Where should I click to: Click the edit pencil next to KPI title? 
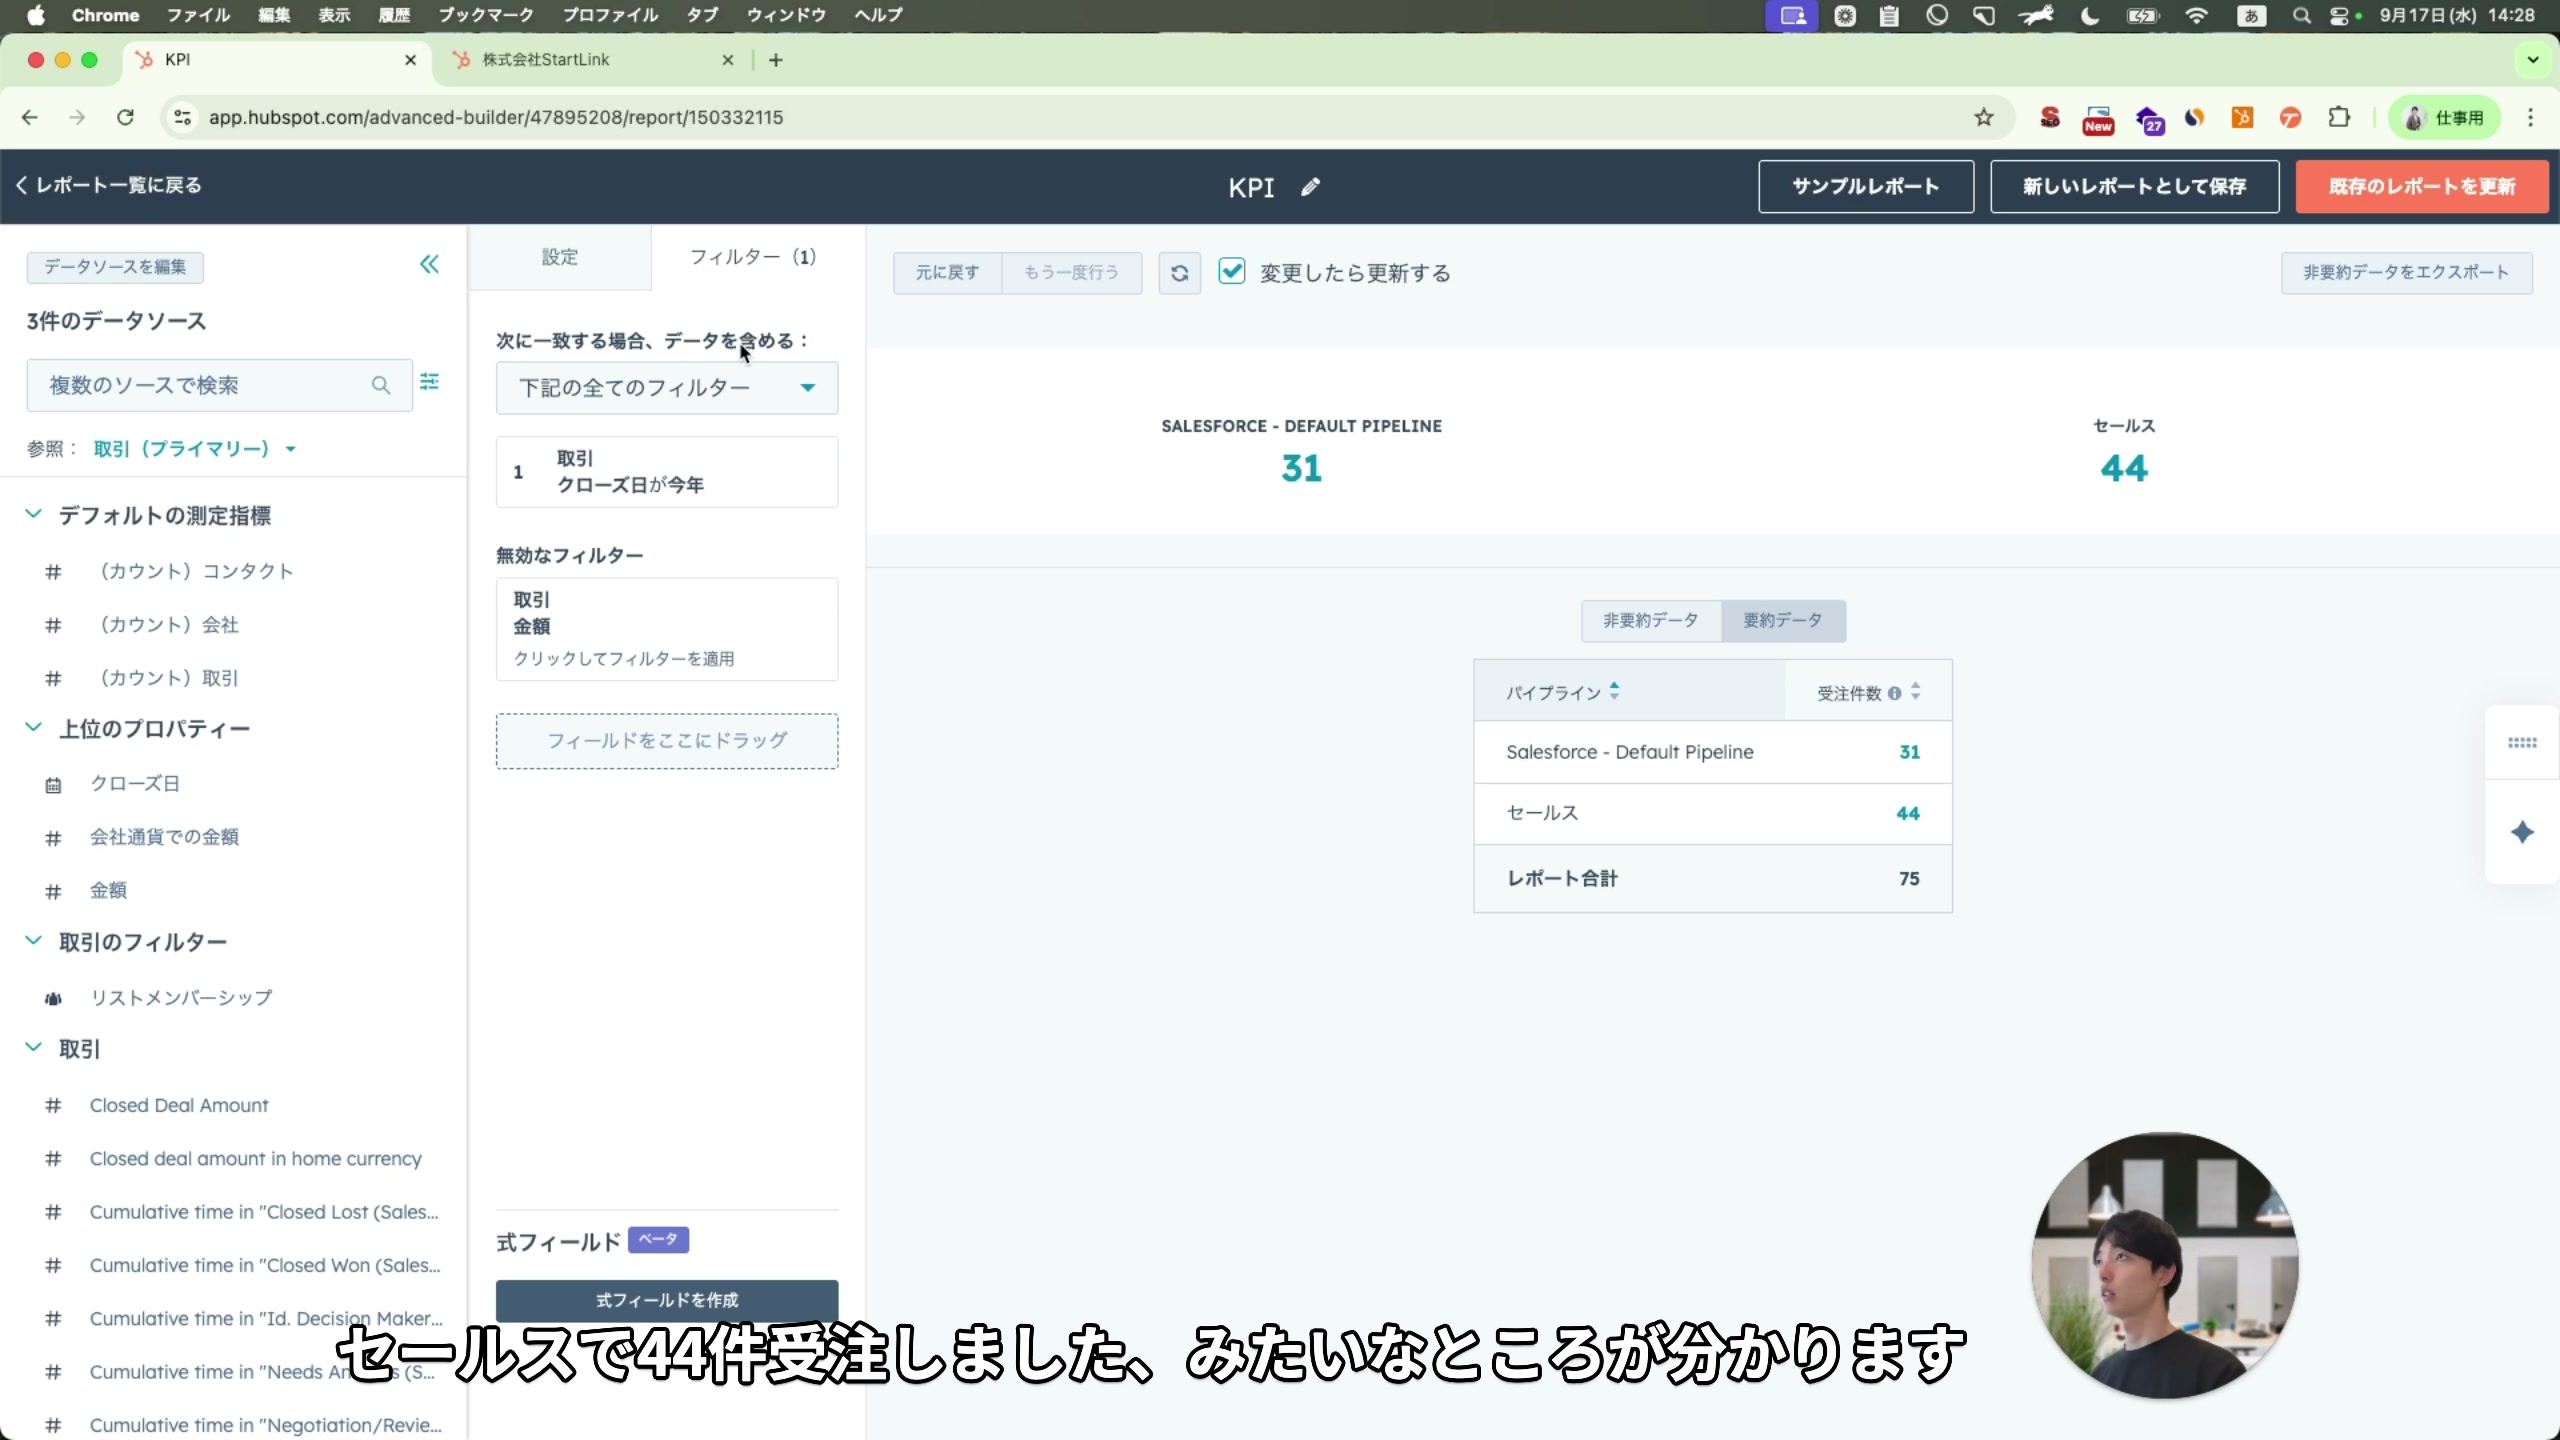click(1310, 187)
